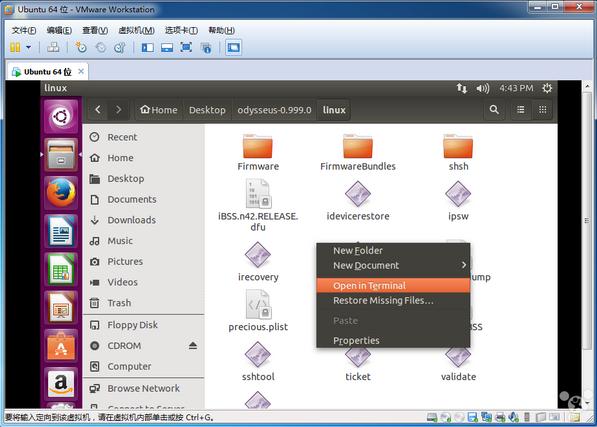This screenshot has width=597, height=427.
Task: Open Pictures in sidebar
Action: point(143,261)
